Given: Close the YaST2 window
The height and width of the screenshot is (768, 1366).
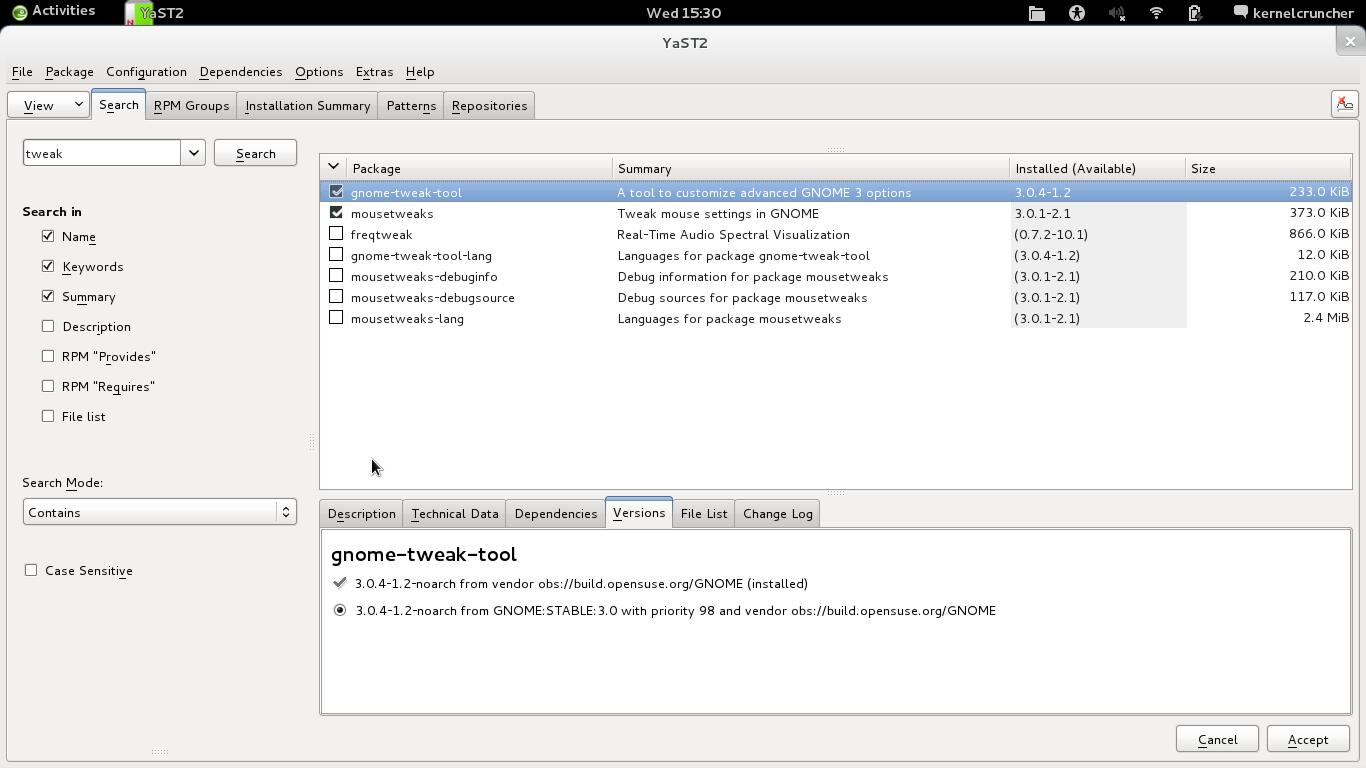Looking at the screenshot, I should 1350,41.
